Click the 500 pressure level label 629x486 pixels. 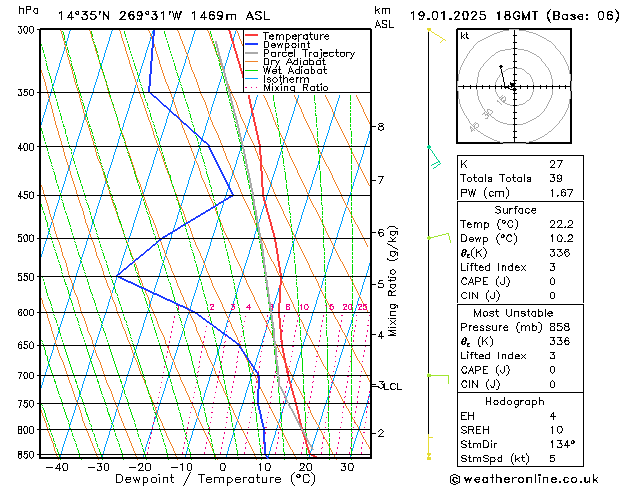pyautogui.click(x=28, y=238)
